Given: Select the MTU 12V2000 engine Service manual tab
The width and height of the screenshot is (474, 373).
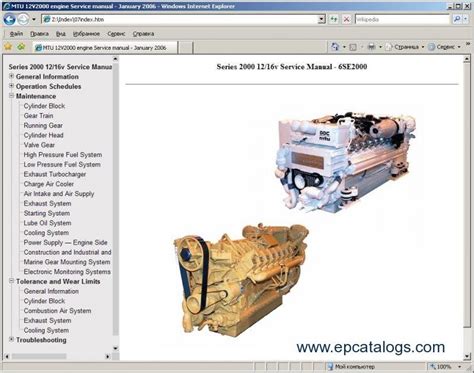Looking at the screenshot, I should pos(105,47).
